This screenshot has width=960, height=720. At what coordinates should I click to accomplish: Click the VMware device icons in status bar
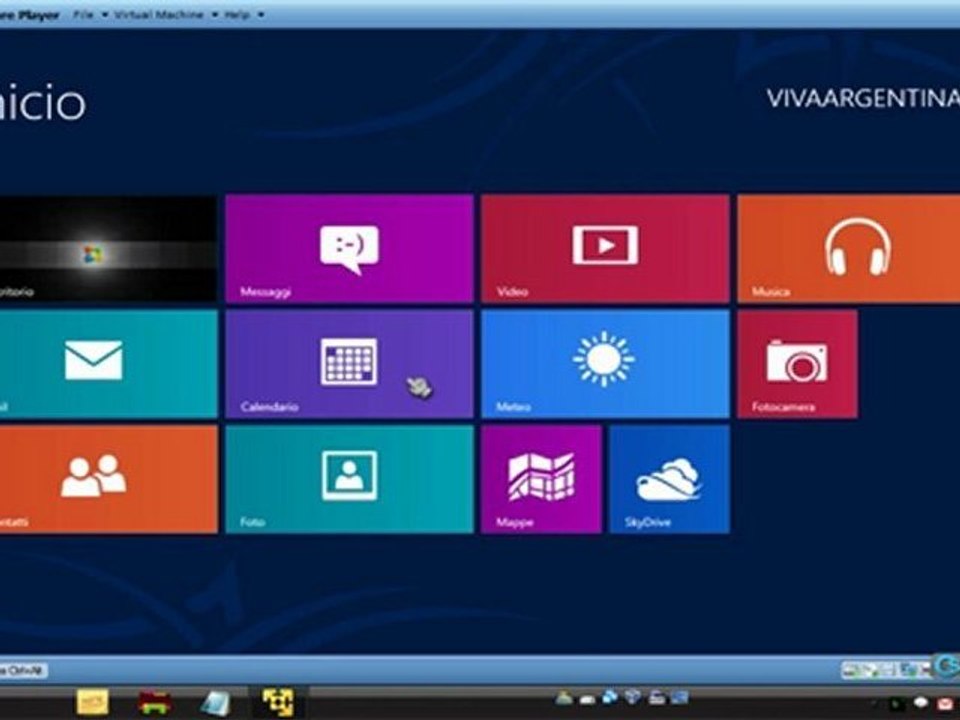[886, 670]
